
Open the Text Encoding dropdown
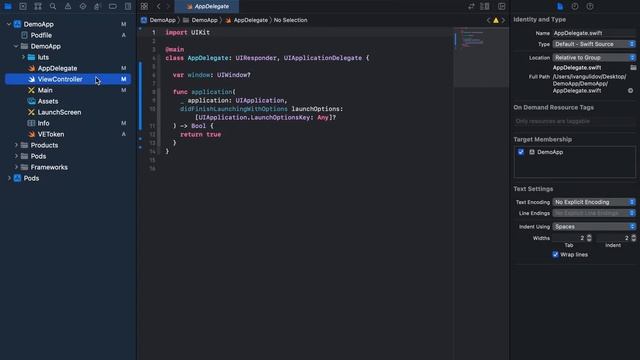click(x=594, y=202)
